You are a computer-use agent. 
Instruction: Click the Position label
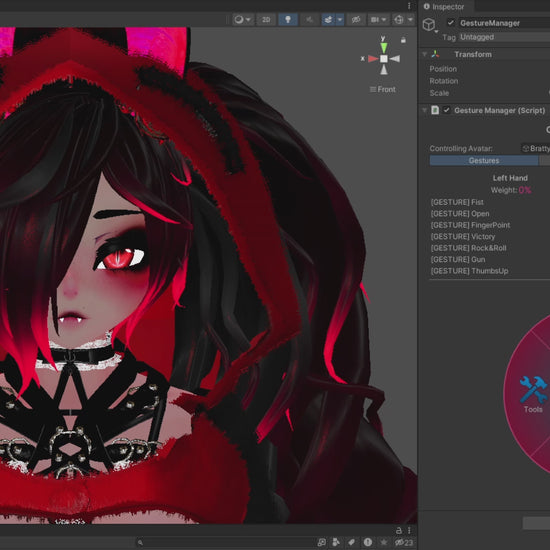click(443, 69)
